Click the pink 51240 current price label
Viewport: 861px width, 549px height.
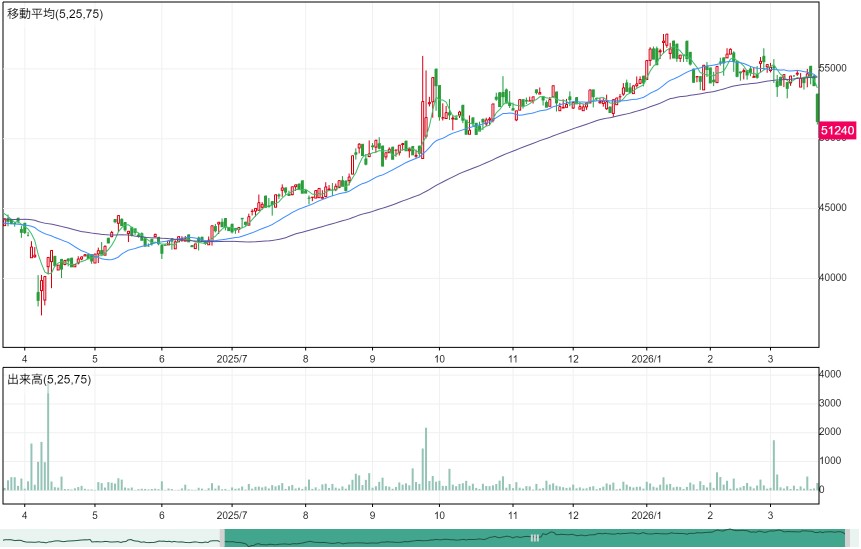tap(837, 131)
